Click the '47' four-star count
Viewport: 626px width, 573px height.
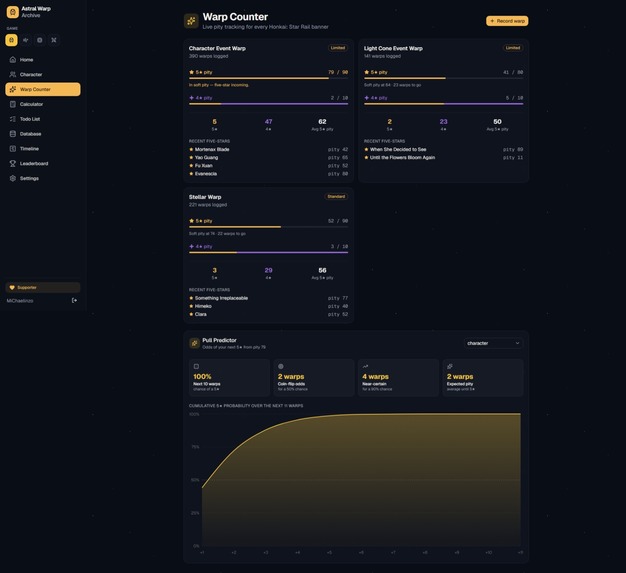268,121
